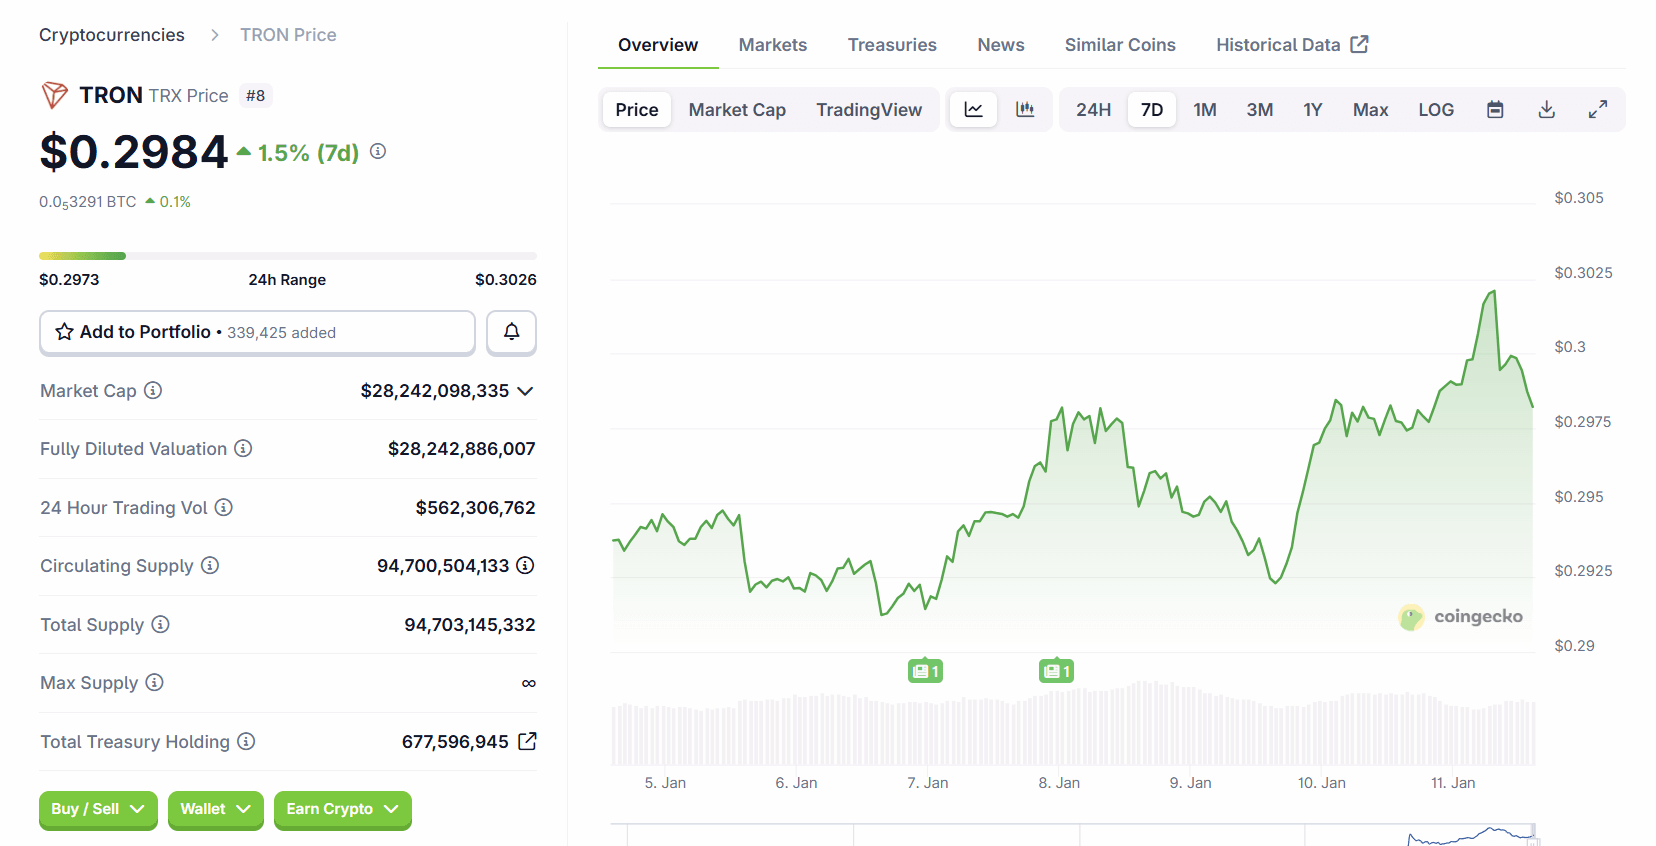Click the news marker near 7. Jan
Image resolution: width=1656 pixels, height=846 pixels.
[x=925, y=671]
